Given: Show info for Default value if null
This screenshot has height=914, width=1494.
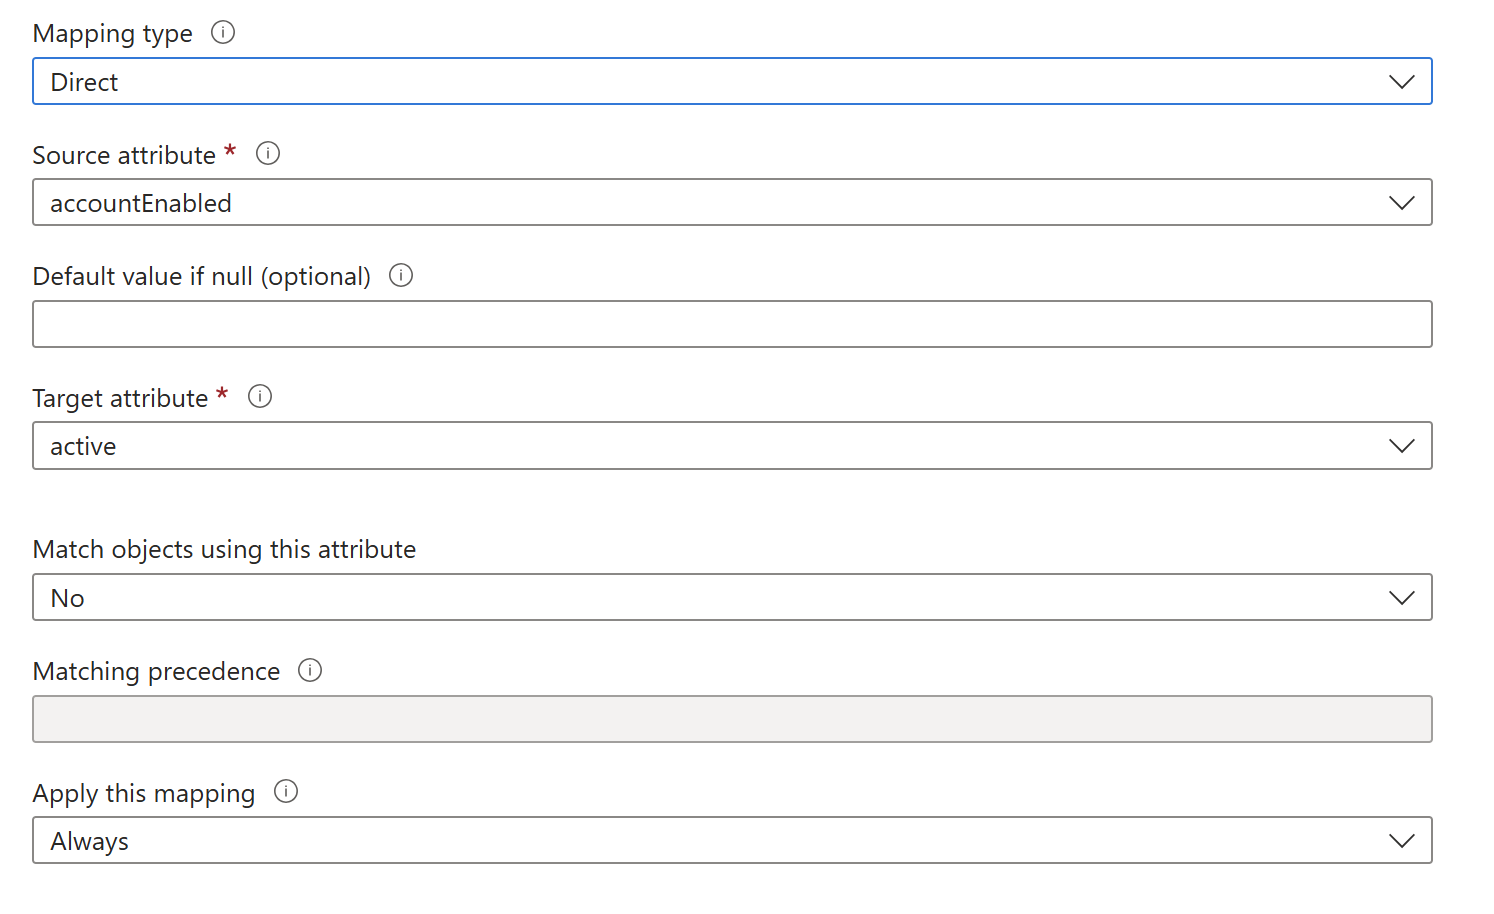Looking at the screenshot, I should pyautogui.click(x=401, y=275).
